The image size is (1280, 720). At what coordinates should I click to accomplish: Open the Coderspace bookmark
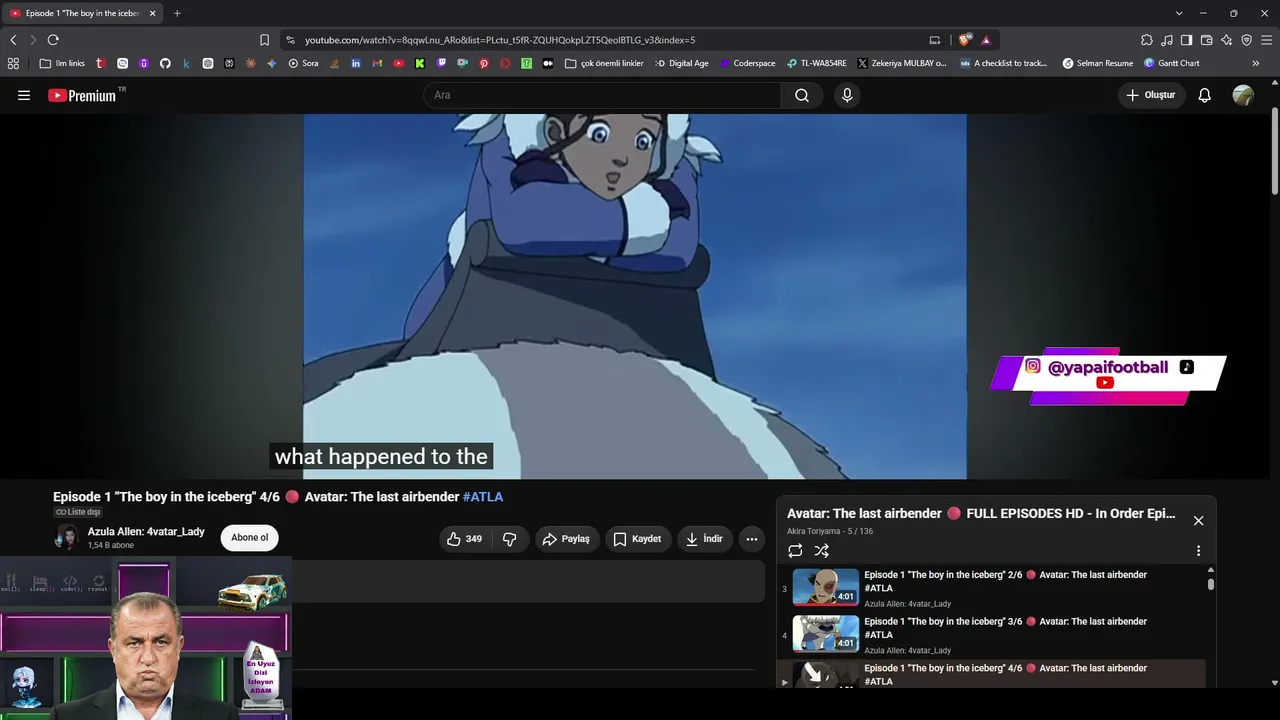pos(747,63)
